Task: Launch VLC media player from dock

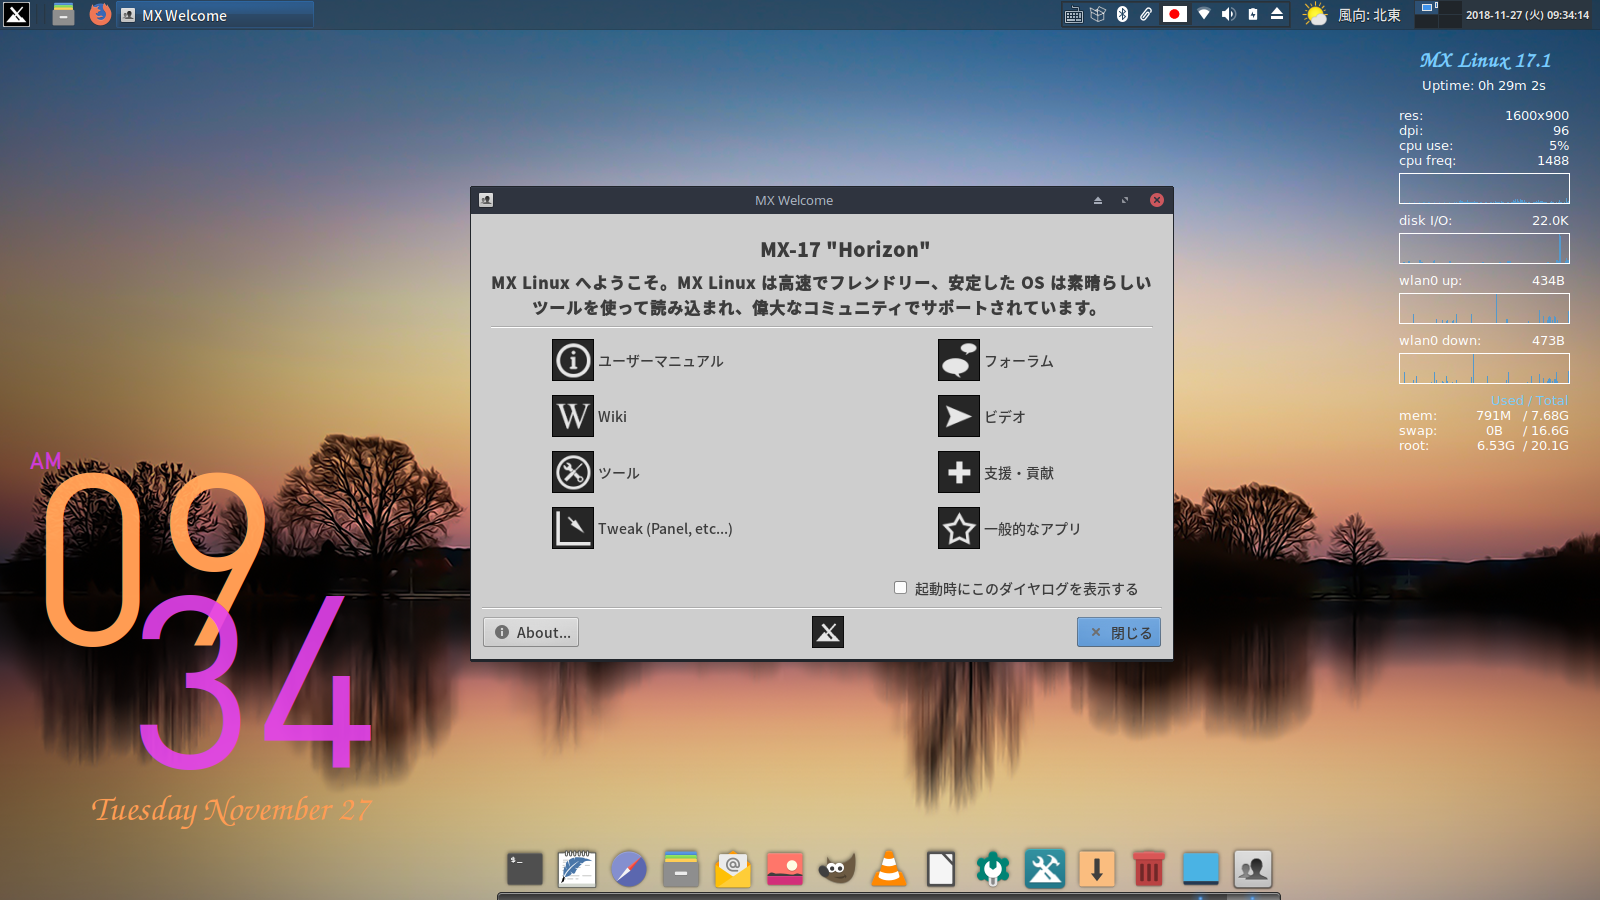Action: point(889,869)
